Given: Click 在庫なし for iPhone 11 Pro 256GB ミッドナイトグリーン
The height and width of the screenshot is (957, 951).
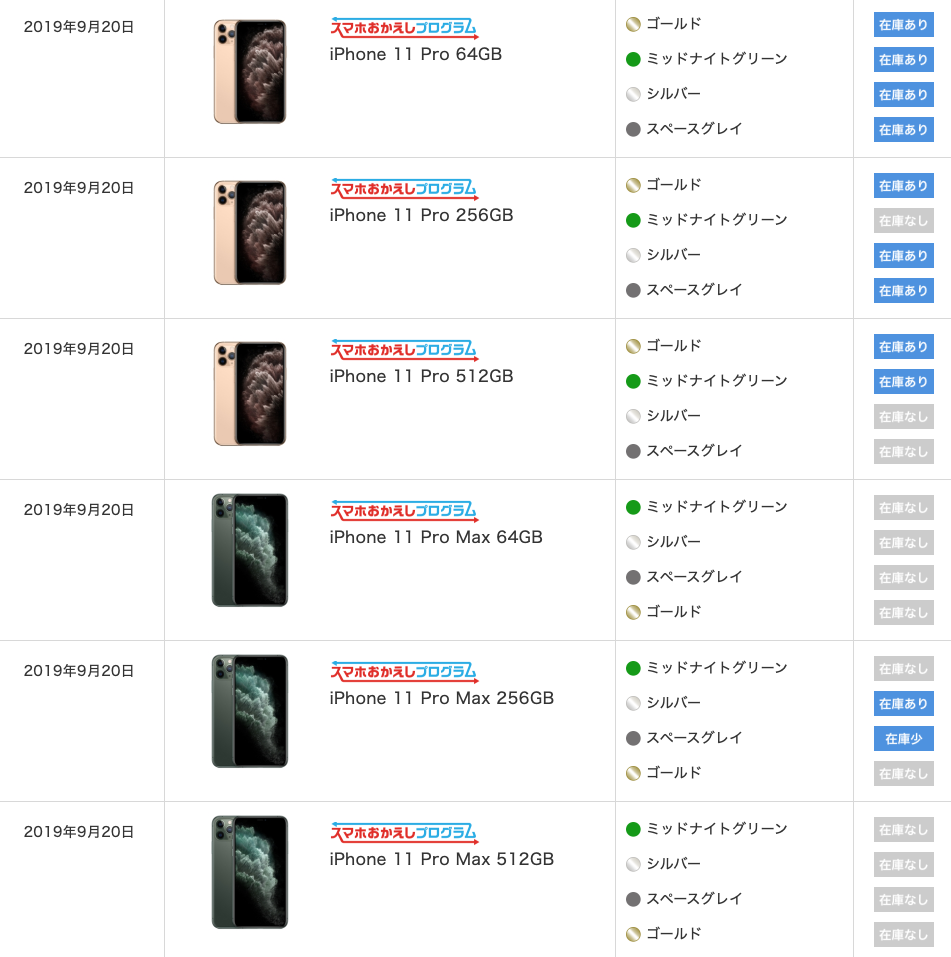Looking at the screenshot, I should 903,220.
